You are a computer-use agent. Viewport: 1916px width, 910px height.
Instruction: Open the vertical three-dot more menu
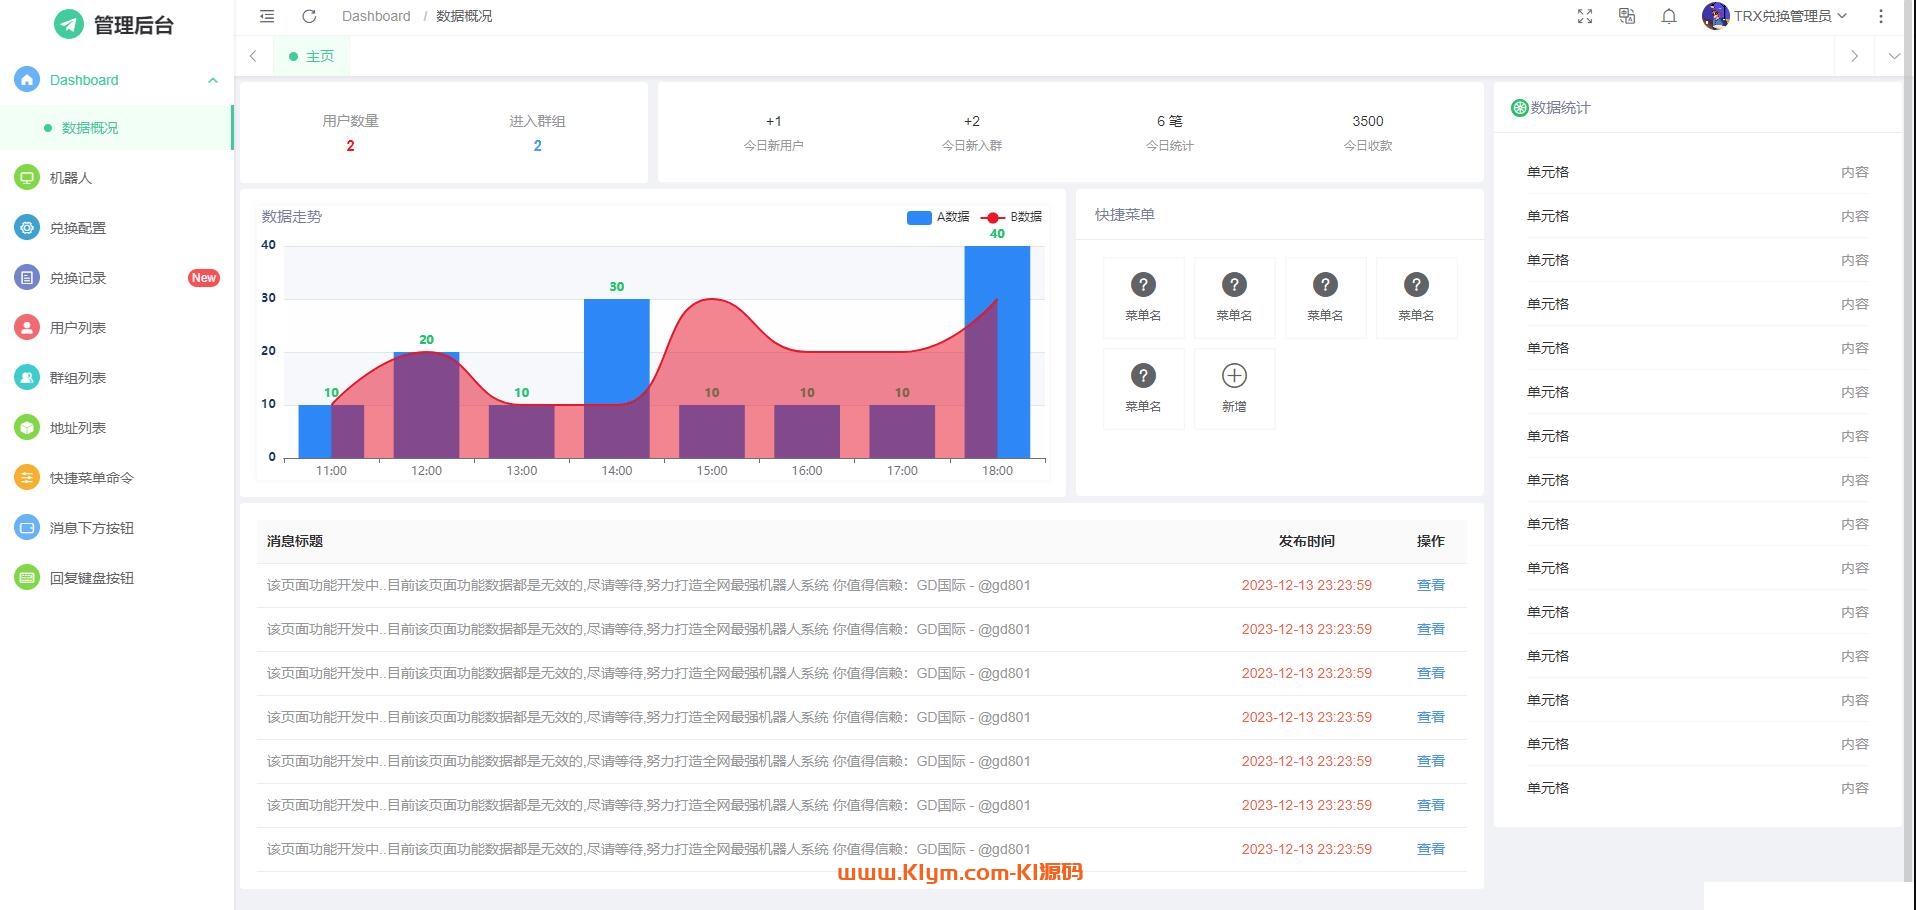pos(1881,16)
